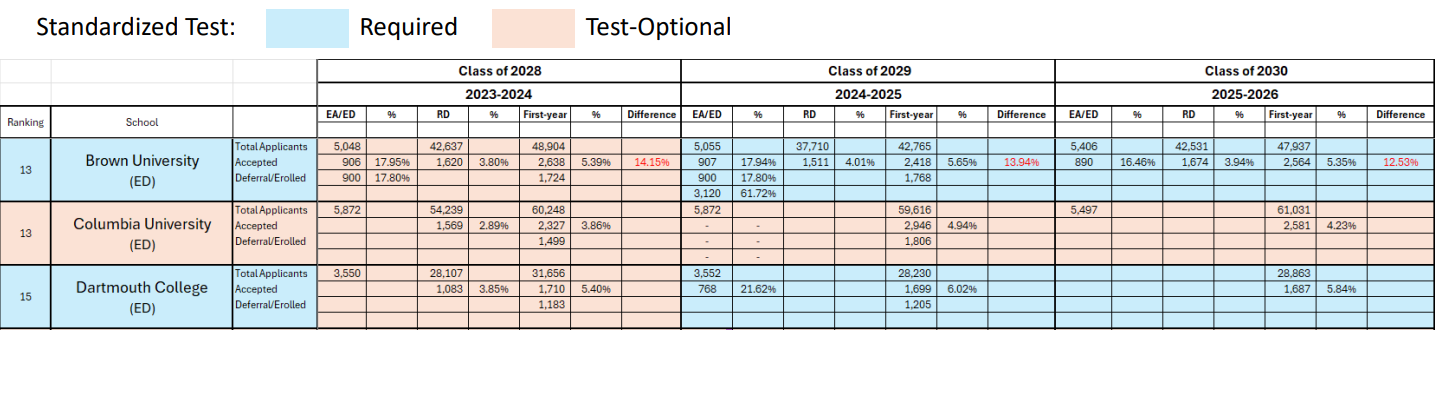This screenshot has height=398, width=1435.
Task: Click the Class of 2029 header
Action: point(868,71)
